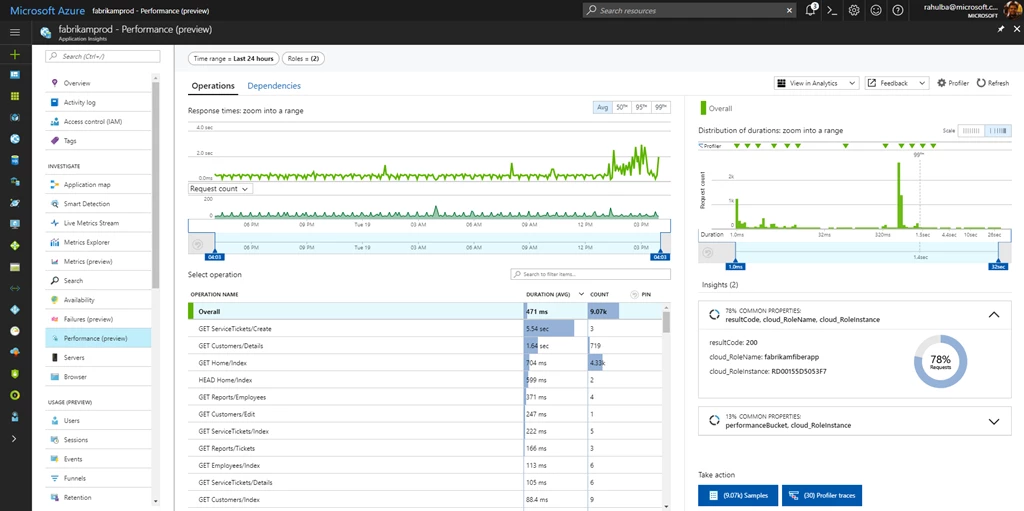
Task: Expand the left service bar chevron
Action: point(15,438)
